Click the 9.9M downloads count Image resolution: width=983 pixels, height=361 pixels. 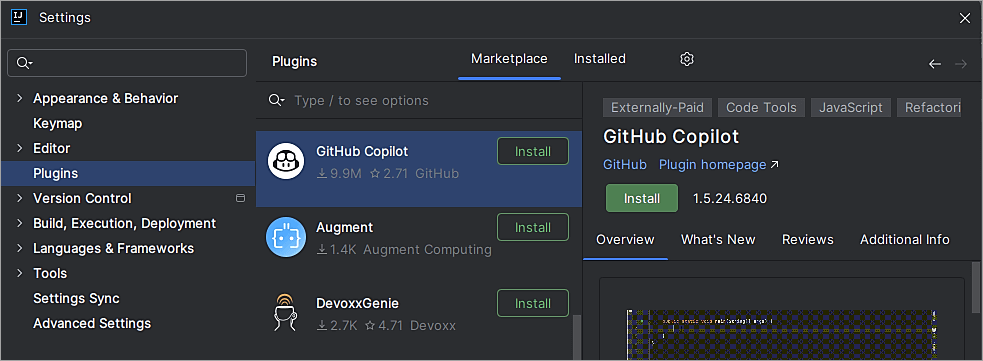339,174
